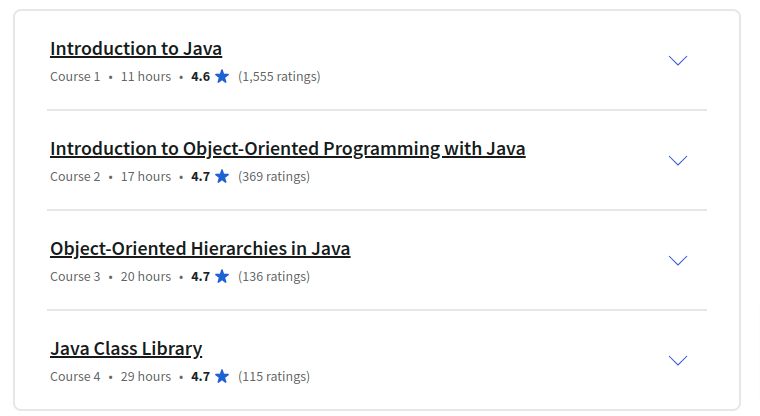The image size is (760, 416).
Task: Click the star icon next to 136 ratings
Action: (222, 276)
